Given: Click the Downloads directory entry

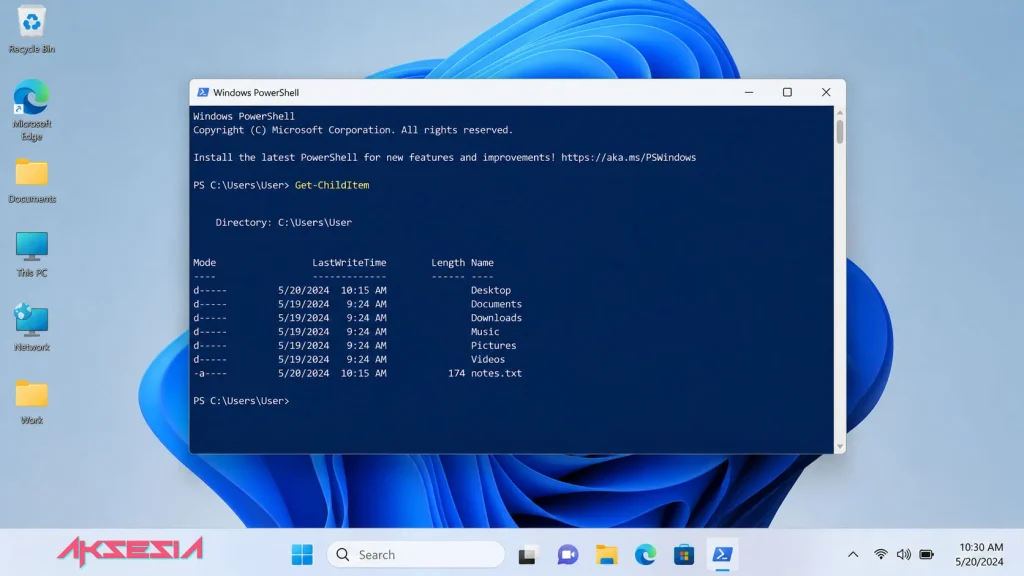Looking at the screenshot, I should 496,318.
